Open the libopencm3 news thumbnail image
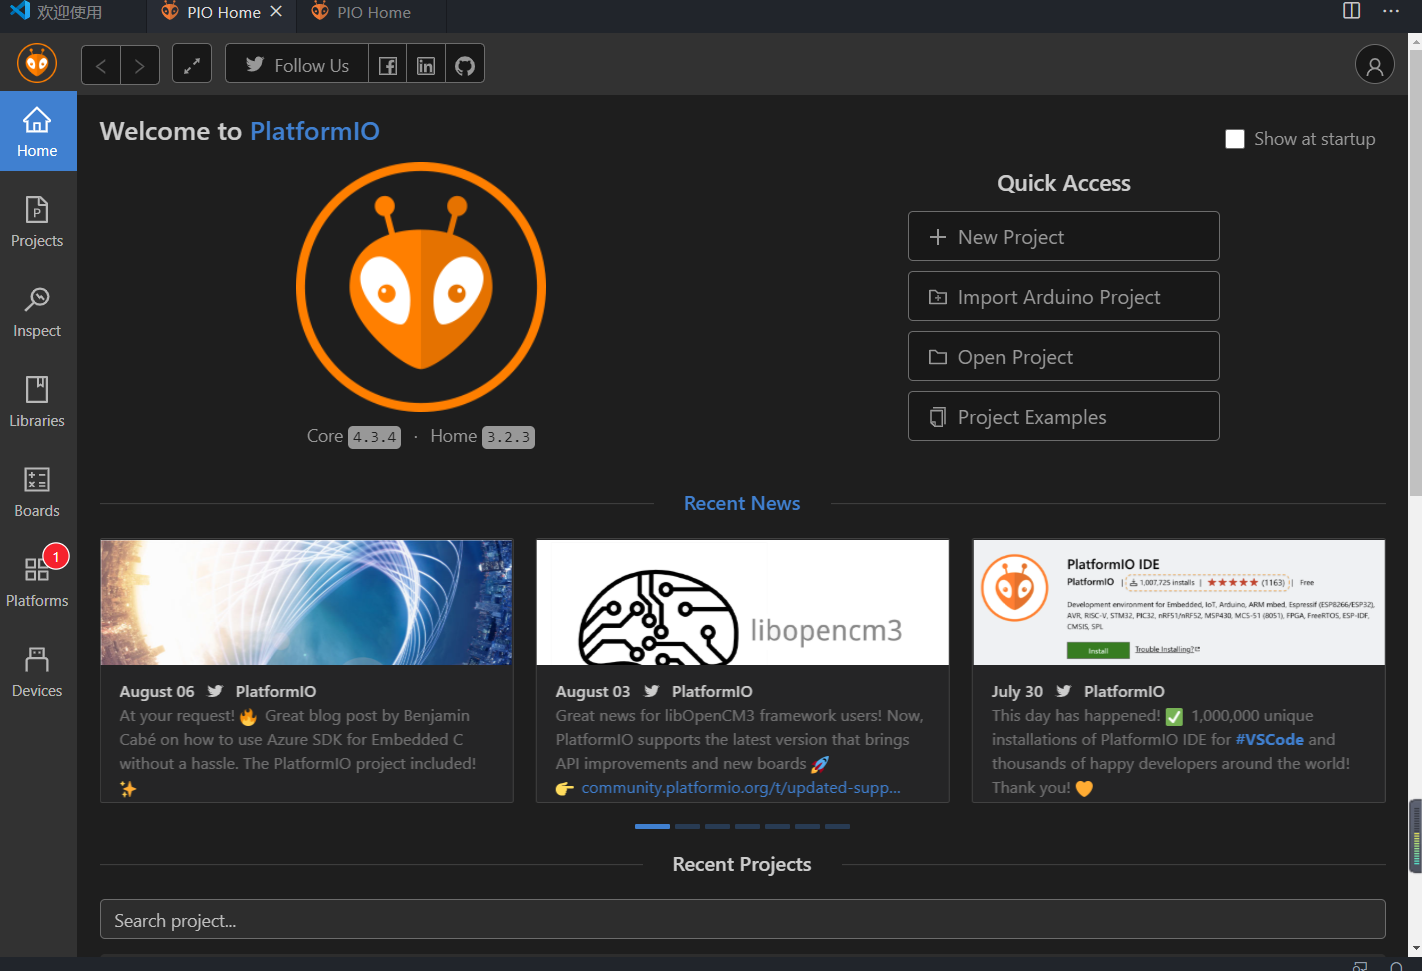 [x=743, y=603]
